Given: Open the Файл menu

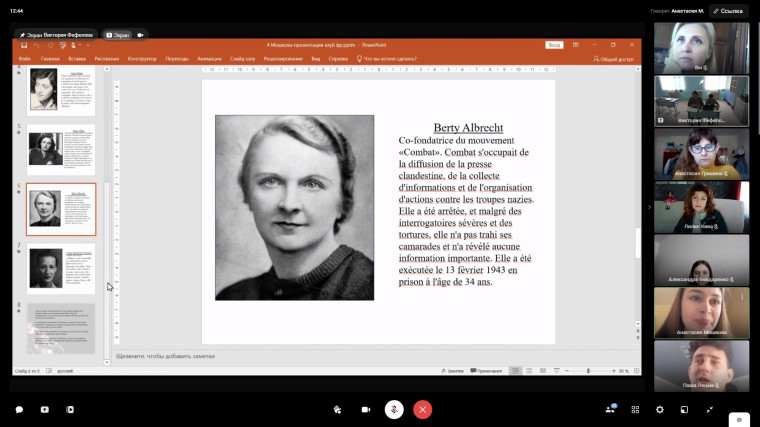Looking at the screenshot, I should [x=24, y=59].
